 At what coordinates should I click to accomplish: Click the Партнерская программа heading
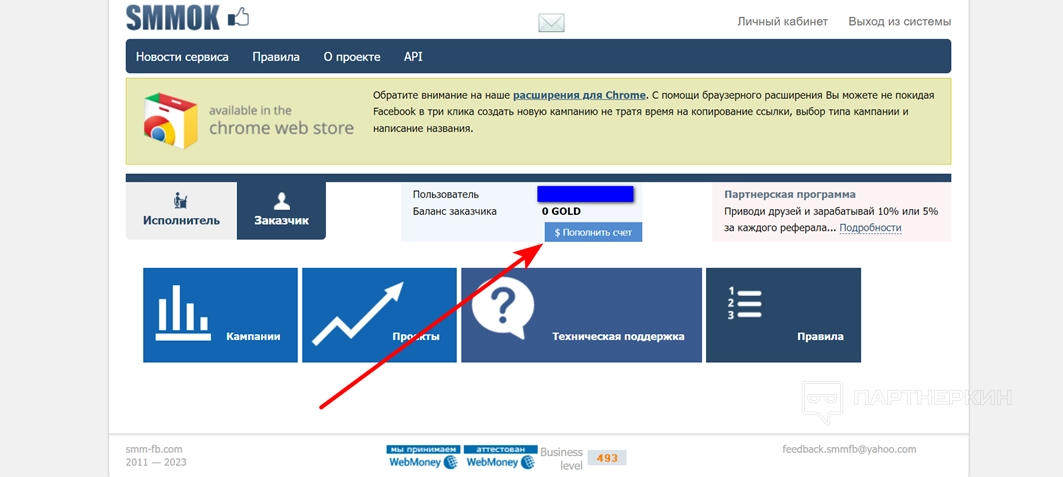click(x=790, y=194)
